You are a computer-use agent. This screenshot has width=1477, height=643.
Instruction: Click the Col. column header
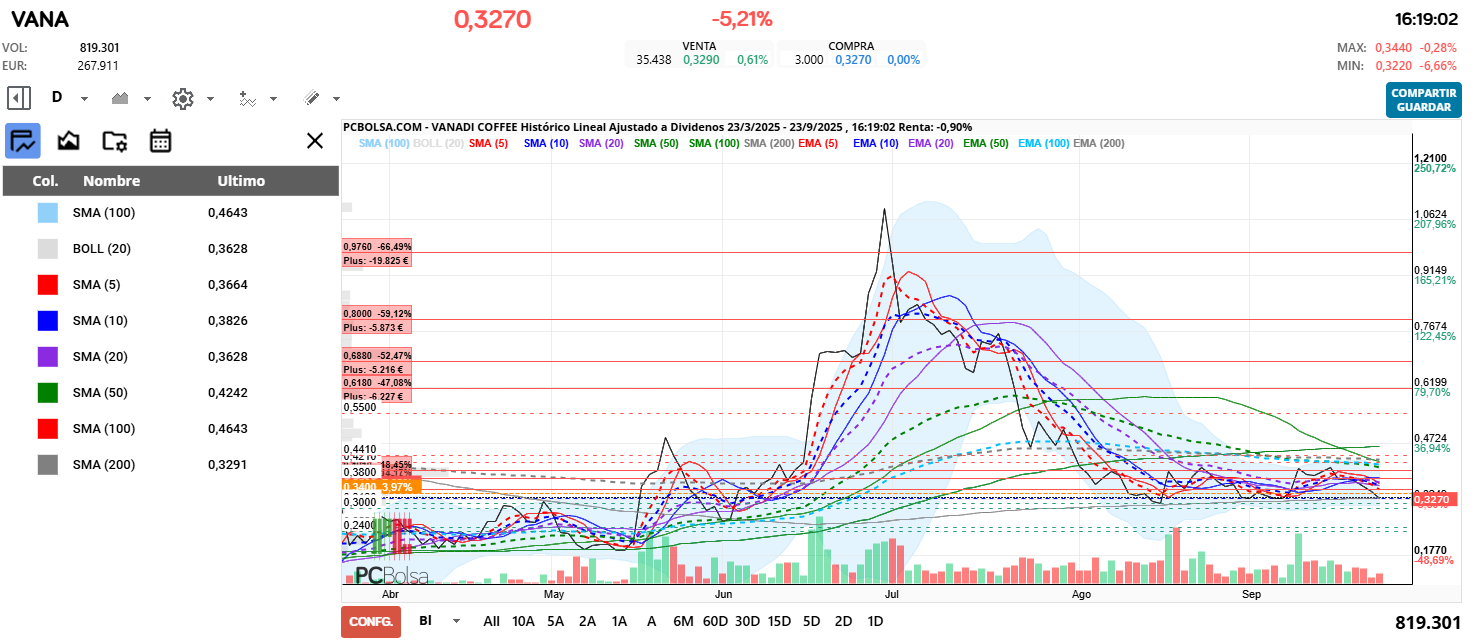coord(45,181)
